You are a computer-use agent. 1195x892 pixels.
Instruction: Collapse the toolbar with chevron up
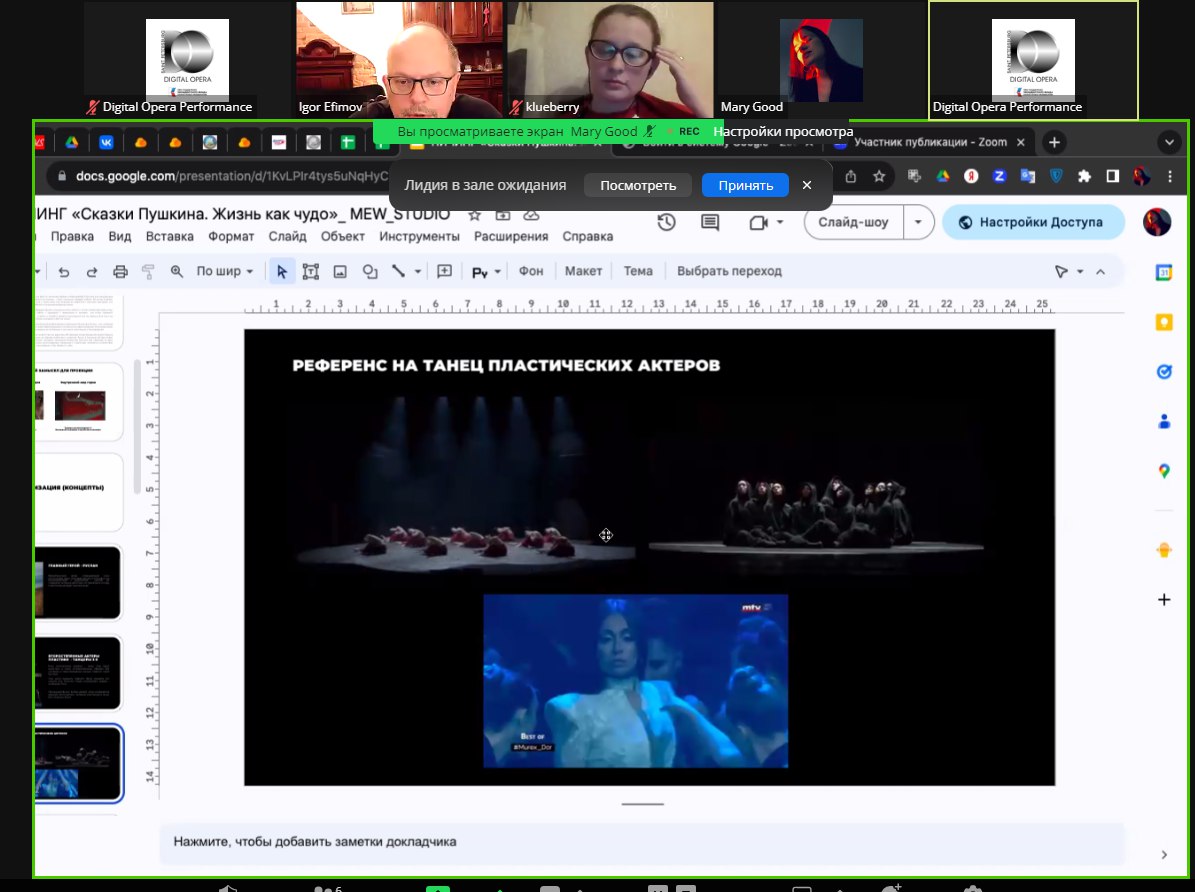pyautogui.click(x=1100, y=271)
